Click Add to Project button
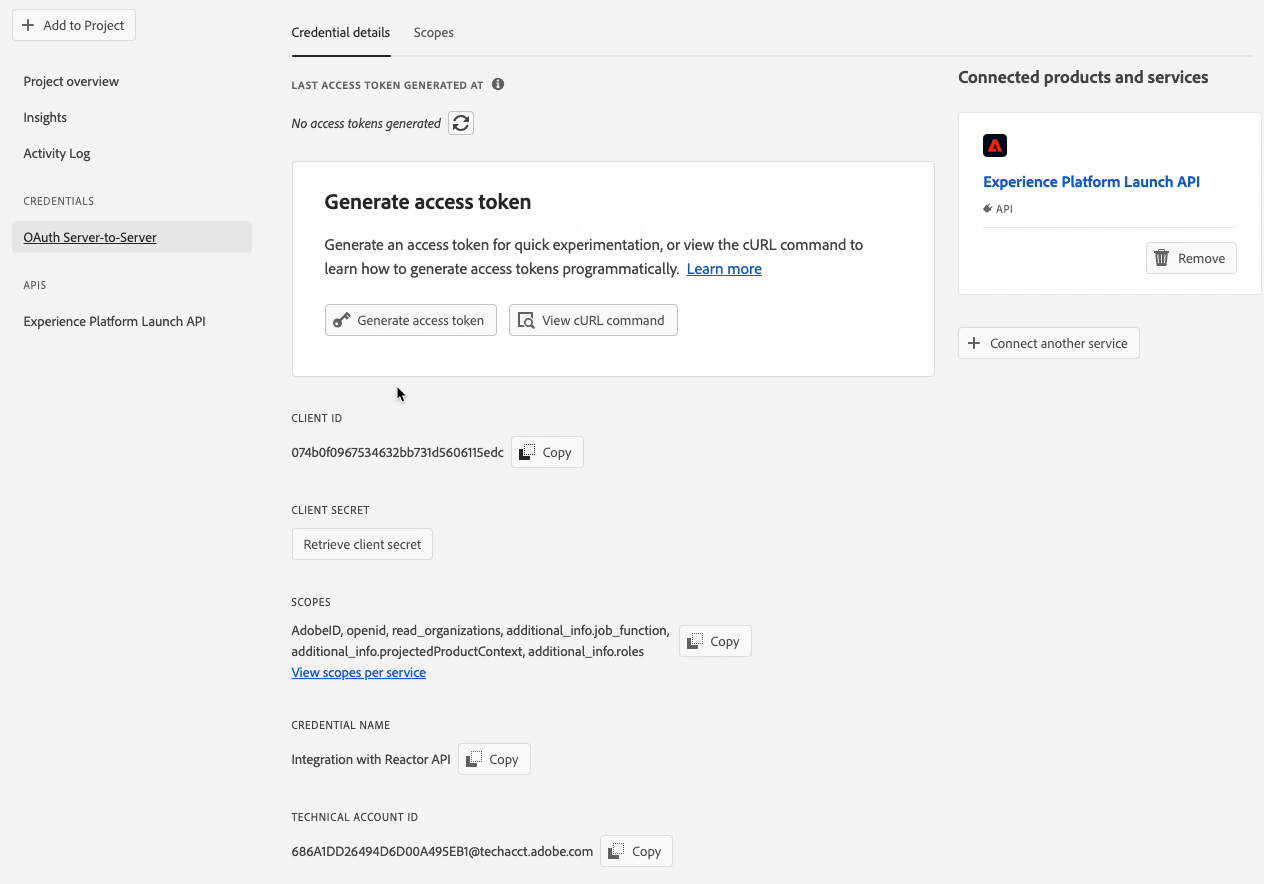This screenshot has height=884, width=1264. click(x=74, y=26)
